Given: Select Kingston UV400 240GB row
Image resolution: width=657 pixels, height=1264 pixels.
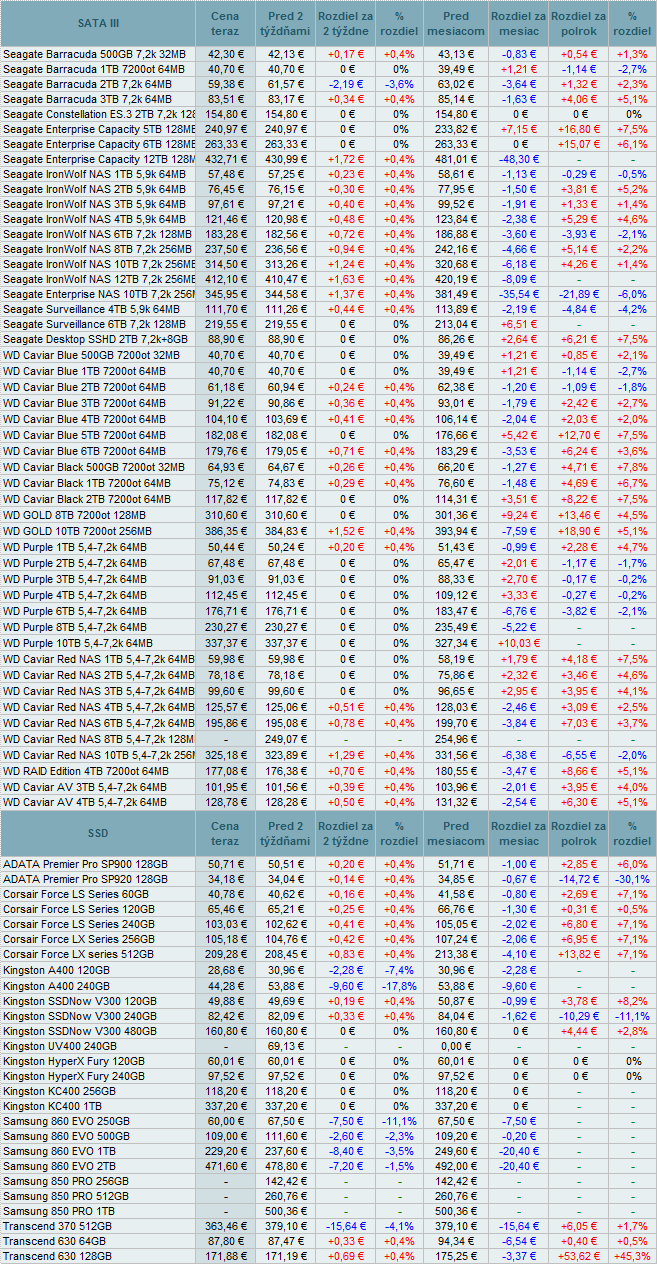Looking at the screenshot, I should [328, 1046].
